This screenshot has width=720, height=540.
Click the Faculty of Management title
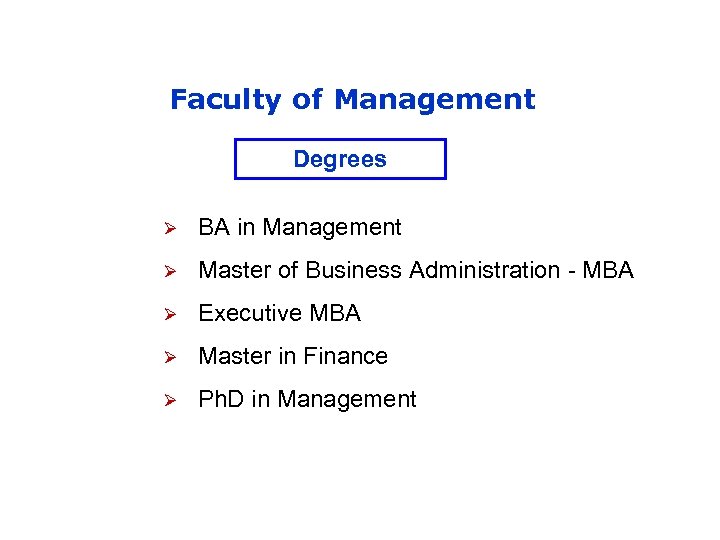[352, 100]
